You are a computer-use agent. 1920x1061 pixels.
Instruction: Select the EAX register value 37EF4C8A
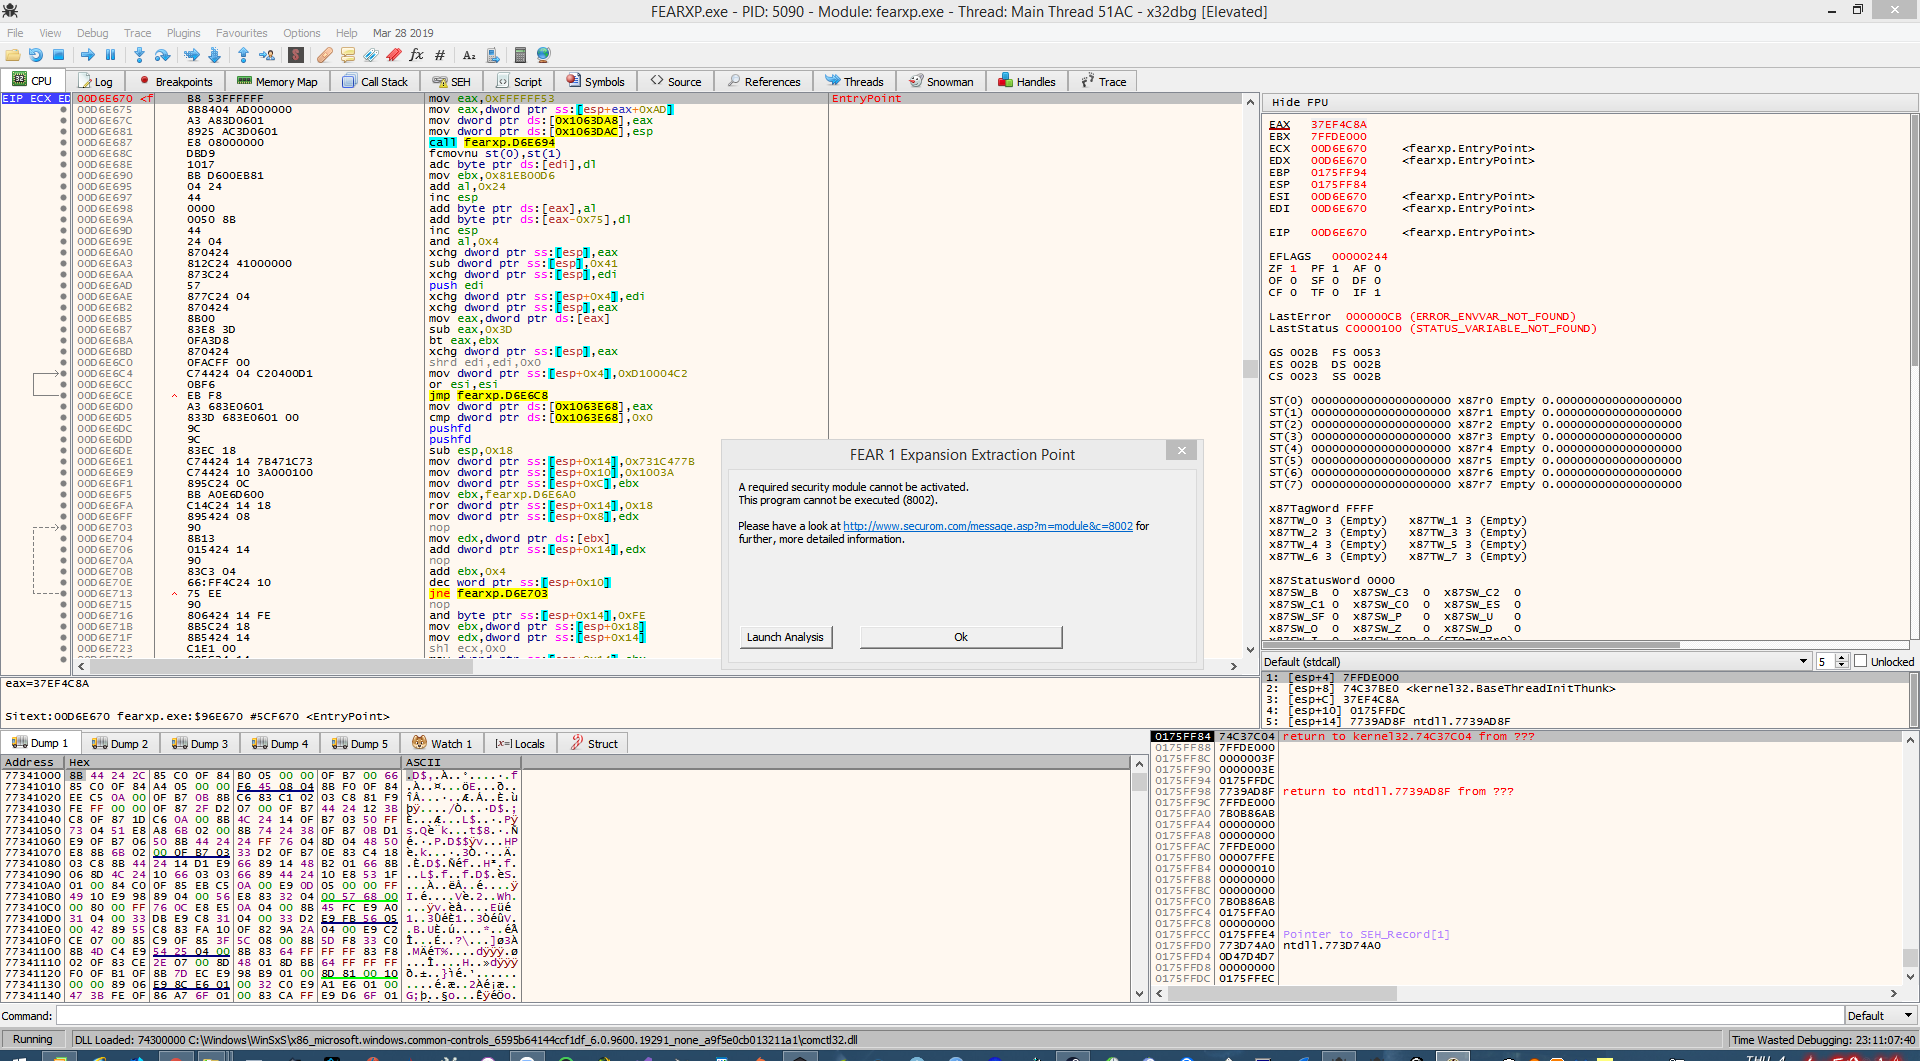pos(1338,125)
